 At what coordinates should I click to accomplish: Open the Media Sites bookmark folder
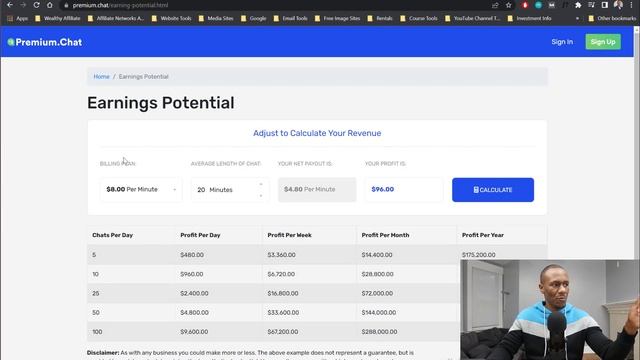tap(216, 18)
